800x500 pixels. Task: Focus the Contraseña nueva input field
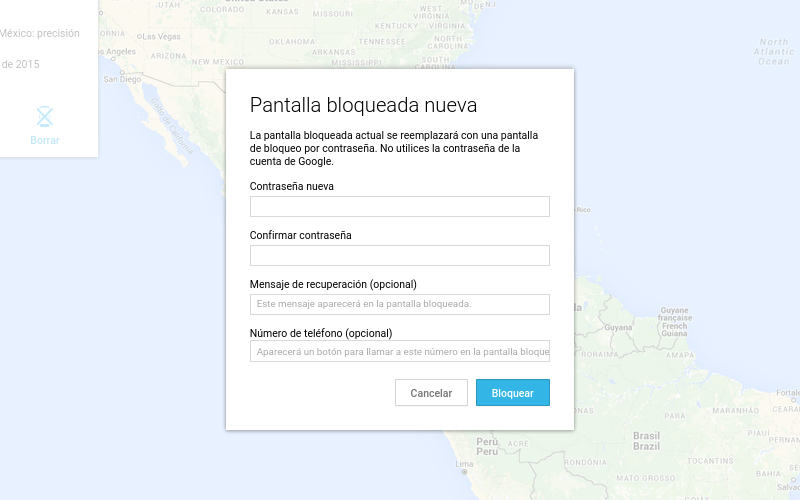(x=399, y=207)
